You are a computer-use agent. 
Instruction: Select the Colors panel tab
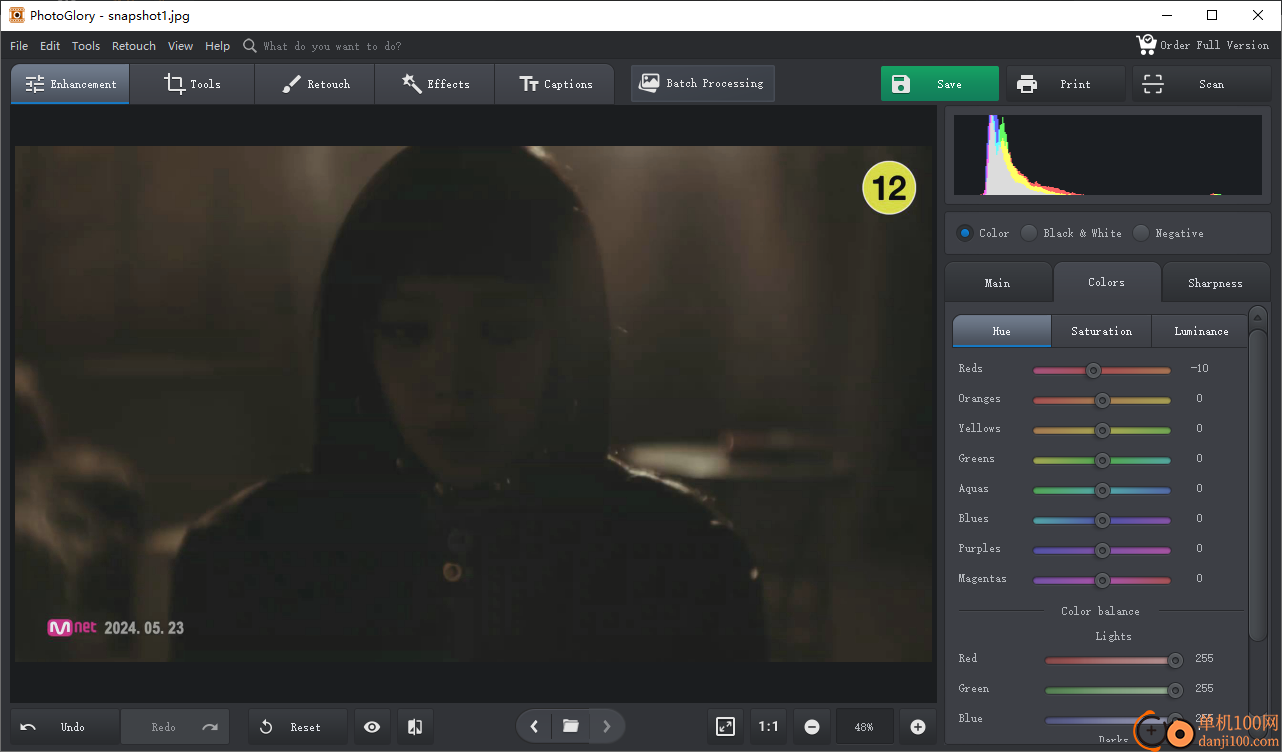pyautogui.click(x=1107, y=282)
